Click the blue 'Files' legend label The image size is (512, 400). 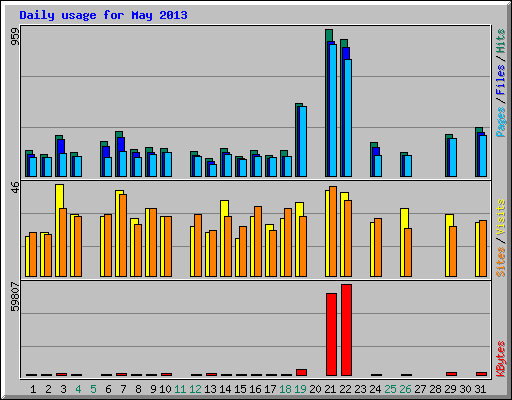click(x=501, y=80)
